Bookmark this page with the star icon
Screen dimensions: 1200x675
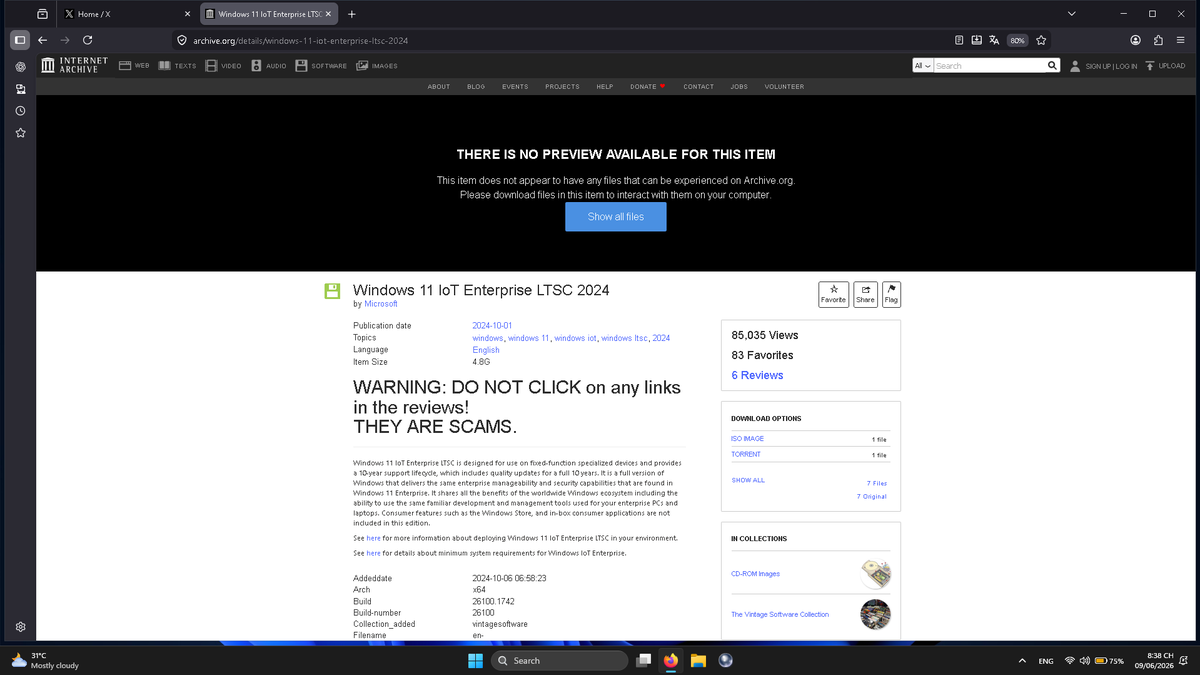click(1041, 40)
